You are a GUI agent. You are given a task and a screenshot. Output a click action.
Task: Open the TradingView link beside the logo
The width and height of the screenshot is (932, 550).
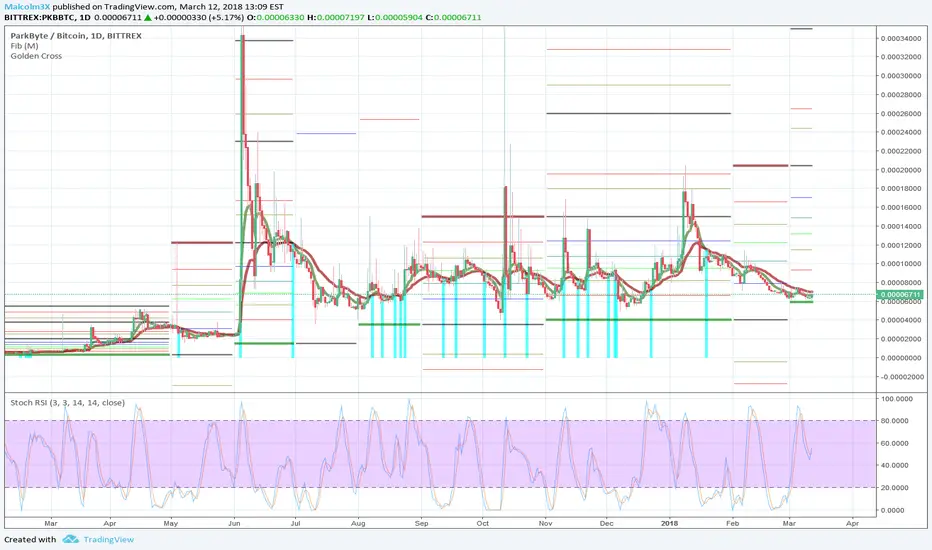click(109, 539)
